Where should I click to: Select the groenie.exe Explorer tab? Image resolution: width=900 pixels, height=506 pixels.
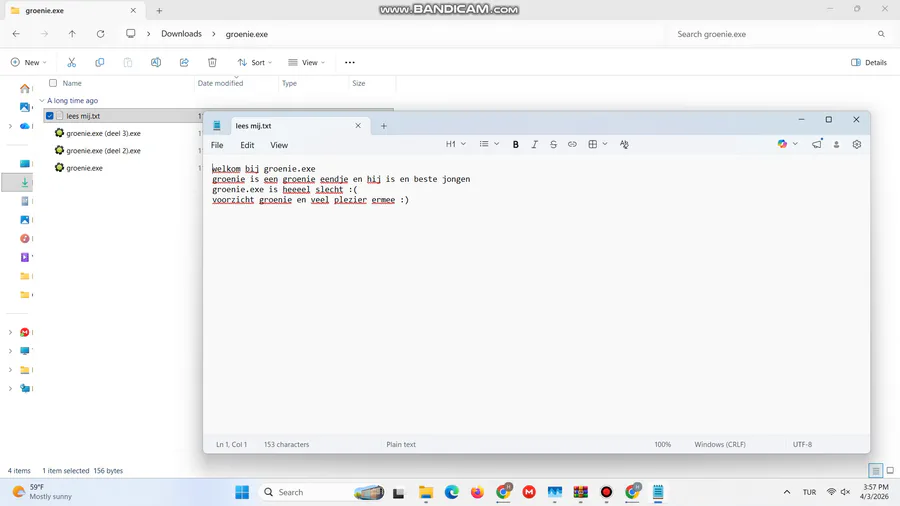click(73, 10)
